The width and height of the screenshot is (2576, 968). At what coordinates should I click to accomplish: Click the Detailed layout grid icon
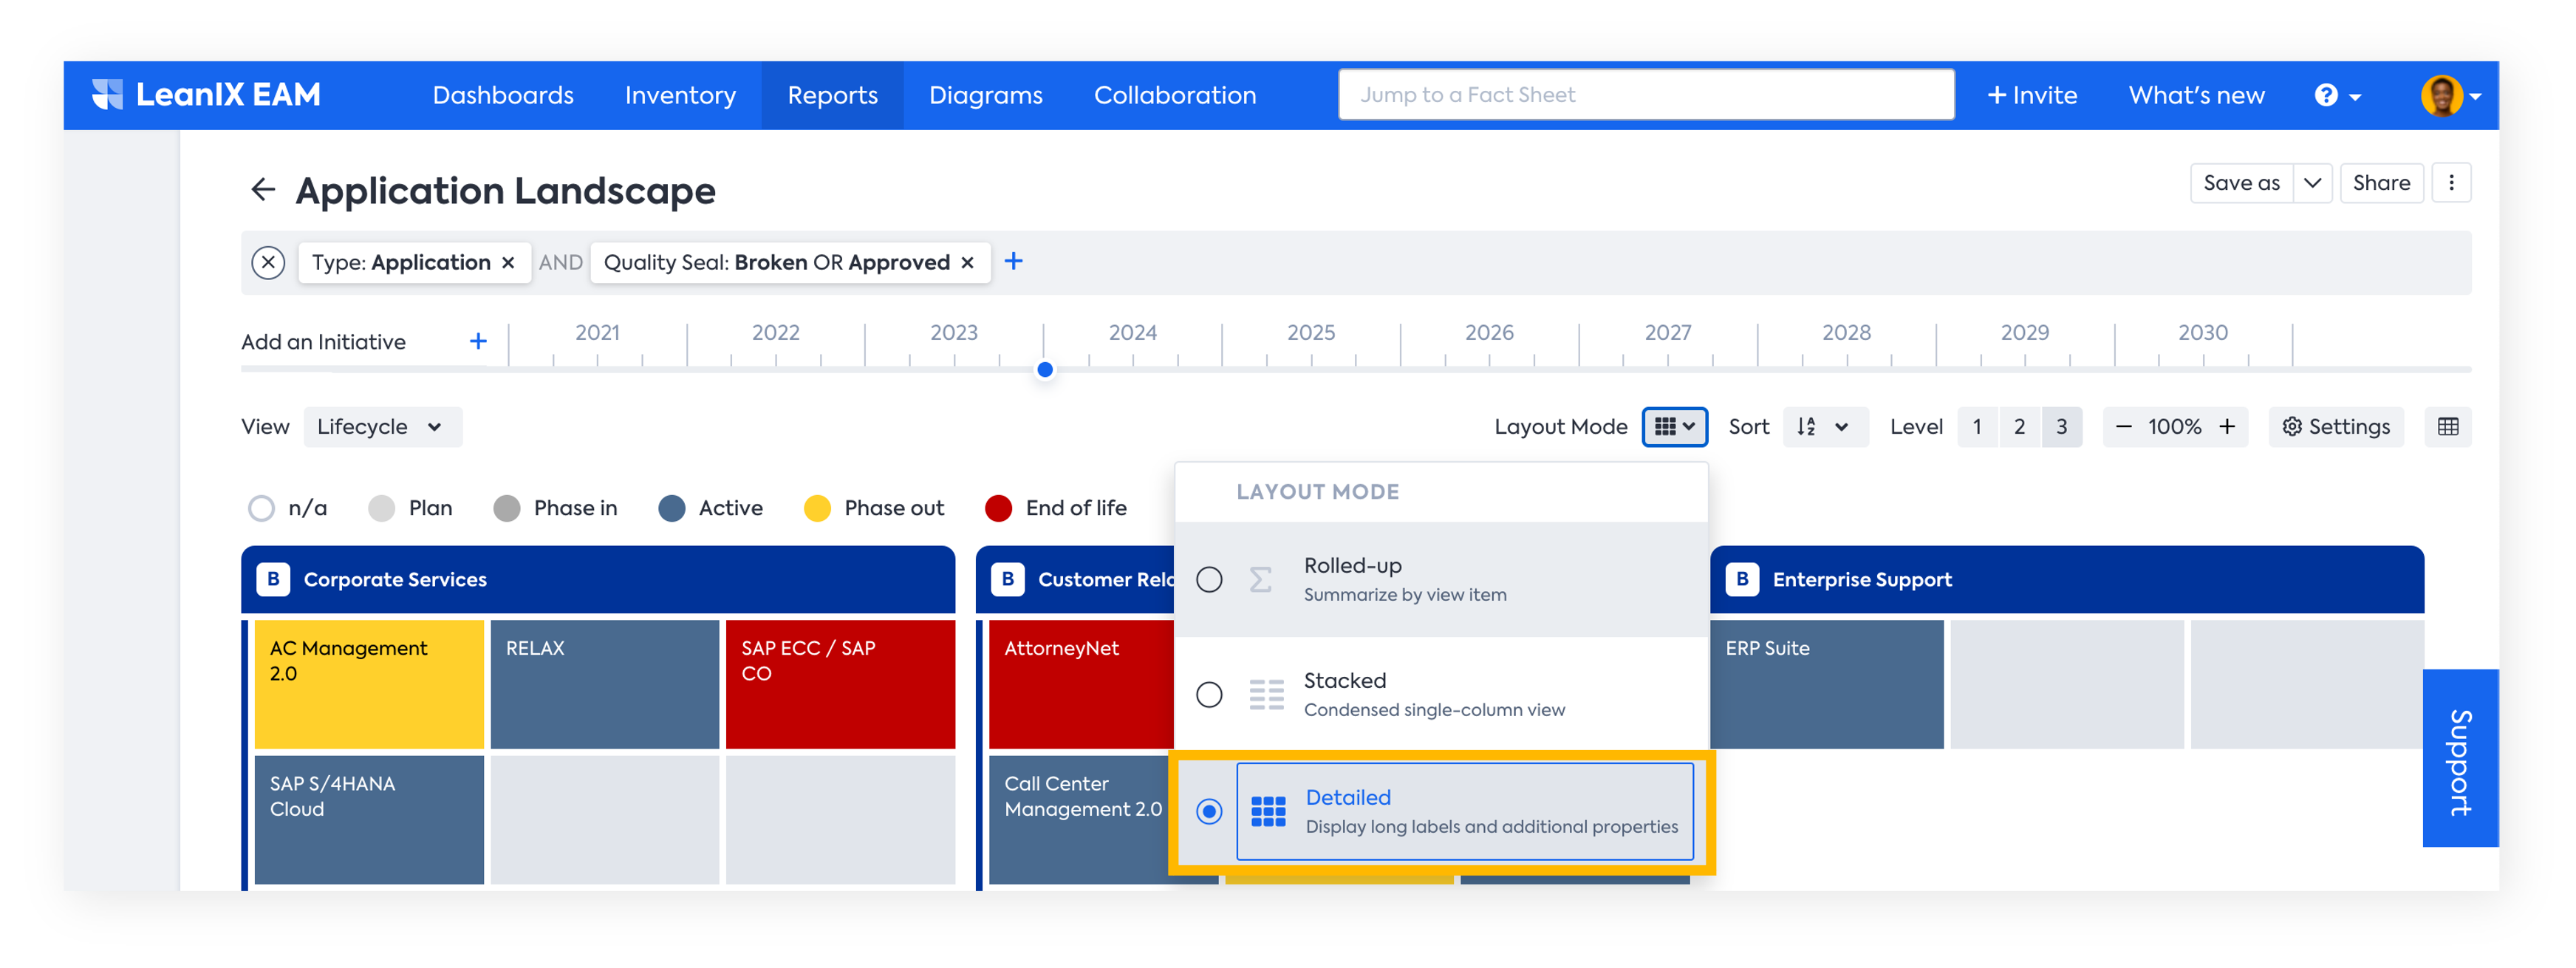click(x=1268, y=811)
